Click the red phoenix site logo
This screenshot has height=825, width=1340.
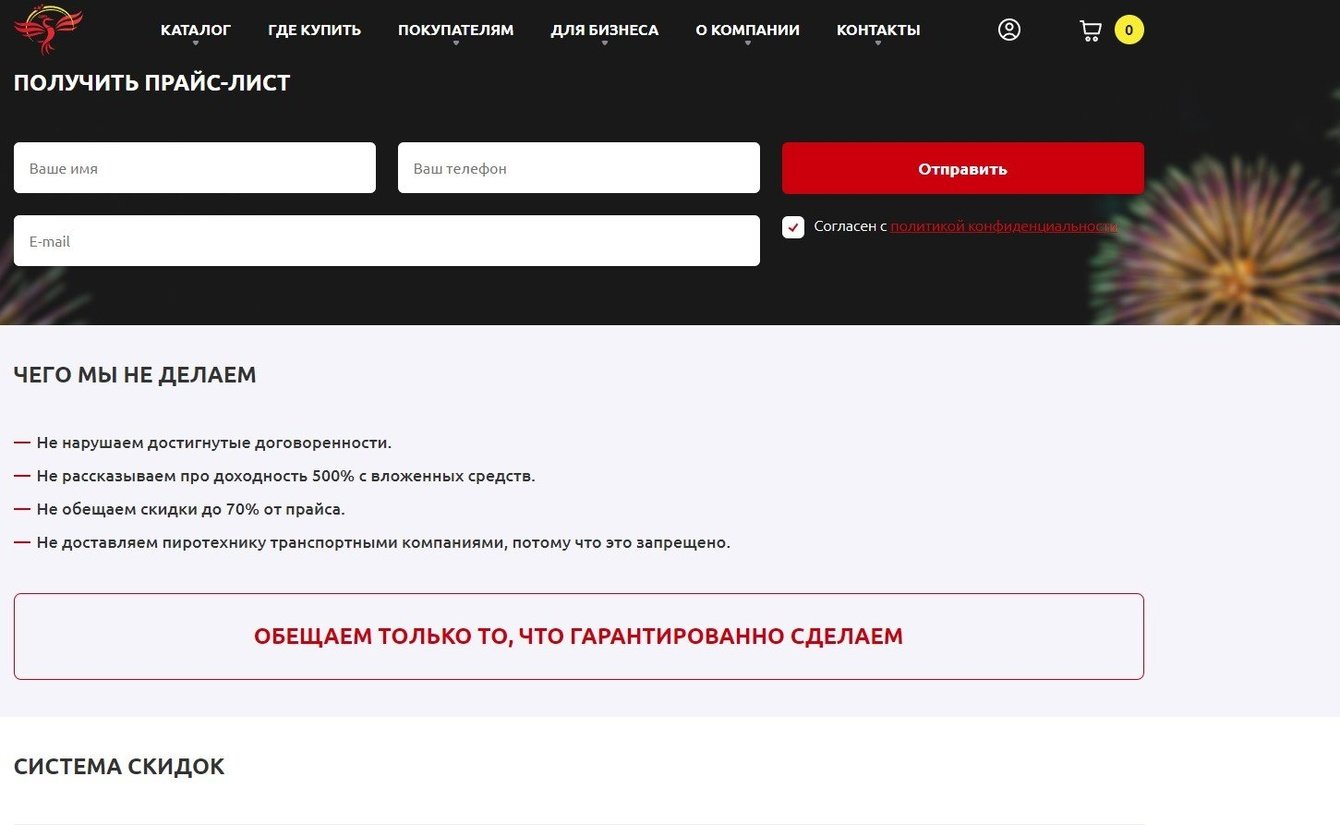[x=48, y=29]
